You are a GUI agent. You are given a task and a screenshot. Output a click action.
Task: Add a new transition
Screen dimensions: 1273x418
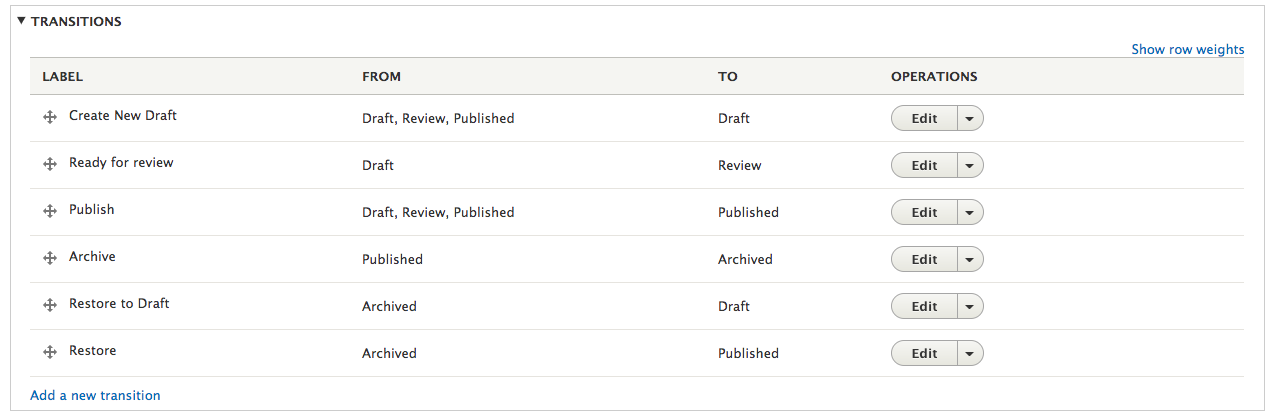coord(95,395)
